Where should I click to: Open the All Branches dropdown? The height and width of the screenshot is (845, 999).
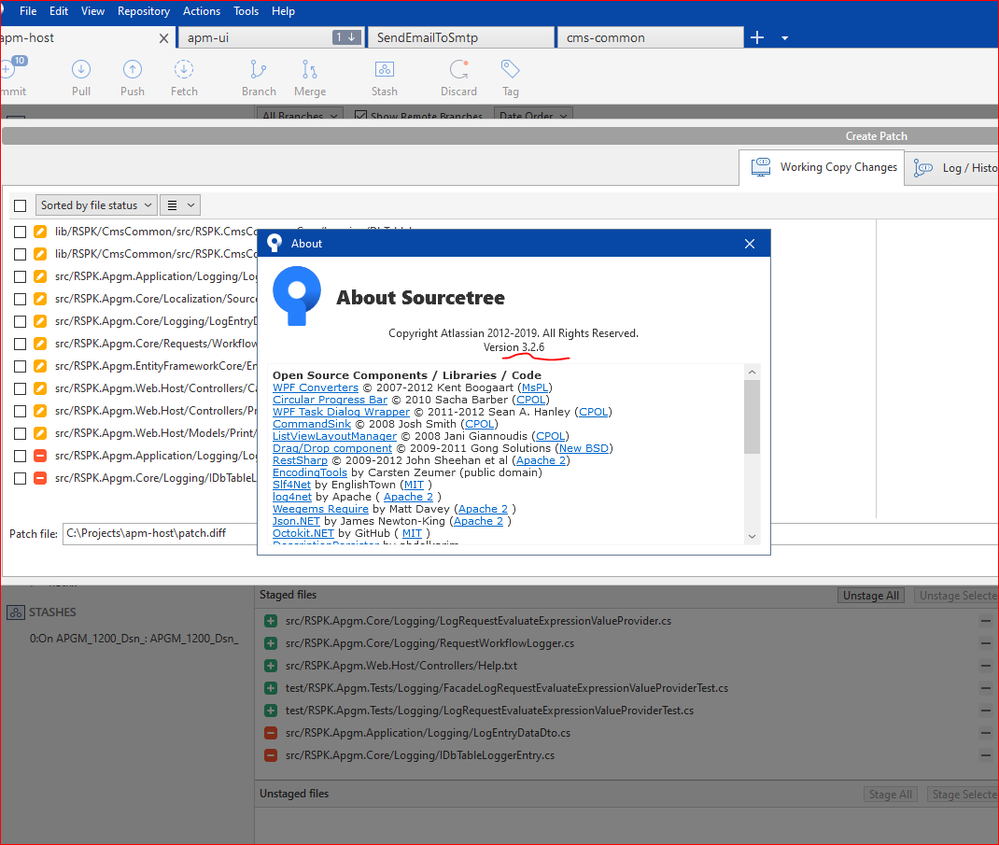click(x=301, y=114)
